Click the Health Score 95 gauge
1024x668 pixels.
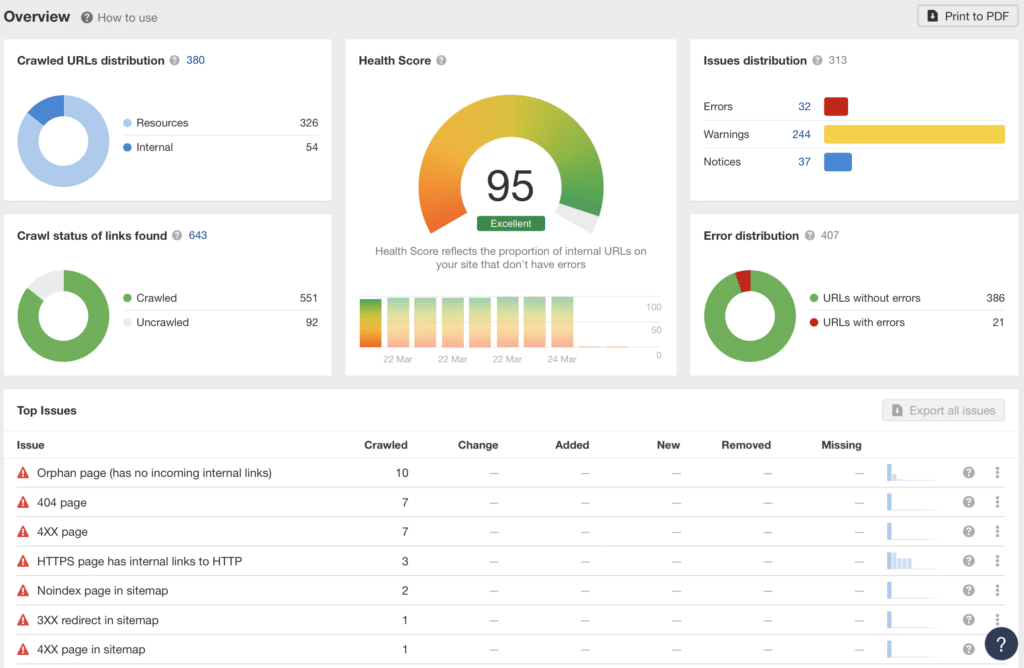(511, 163)
